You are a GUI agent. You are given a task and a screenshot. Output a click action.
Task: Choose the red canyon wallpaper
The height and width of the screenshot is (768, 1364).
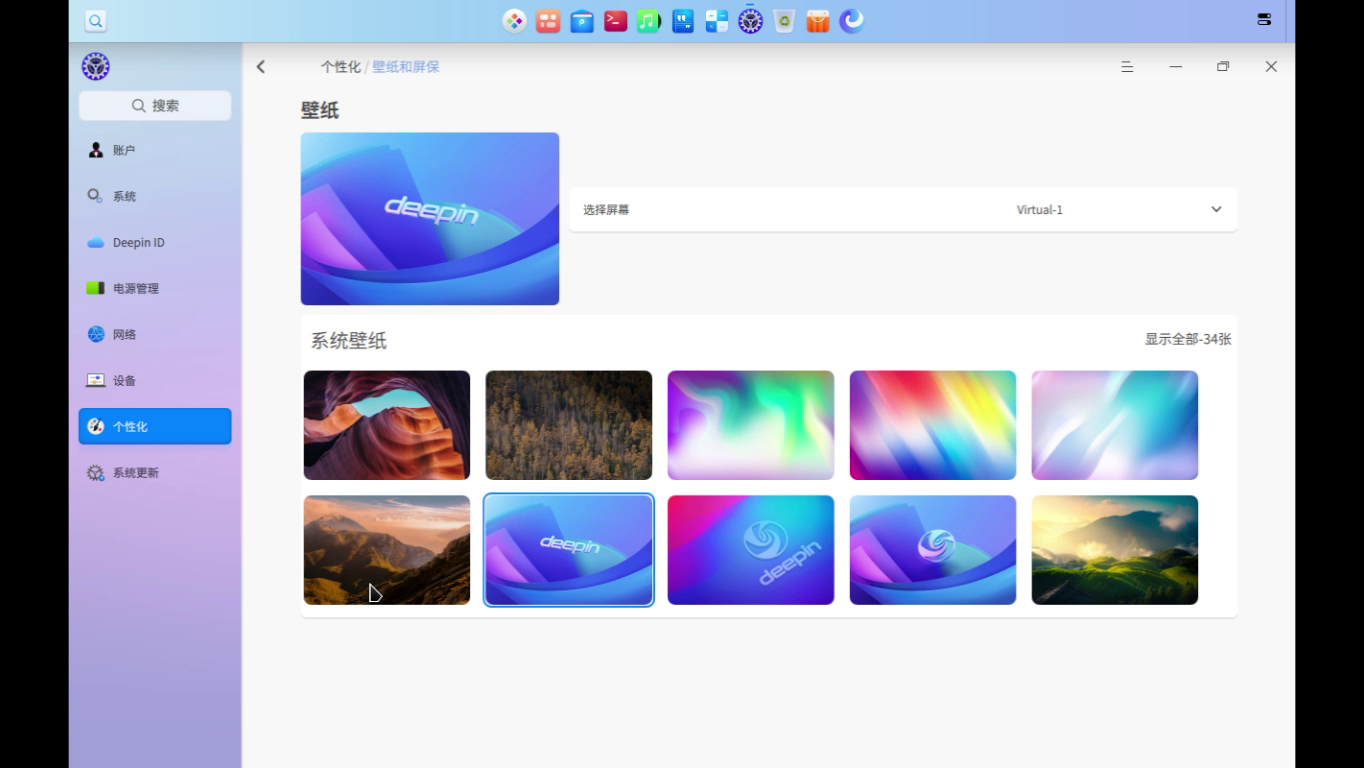click(x=387, y=425)
